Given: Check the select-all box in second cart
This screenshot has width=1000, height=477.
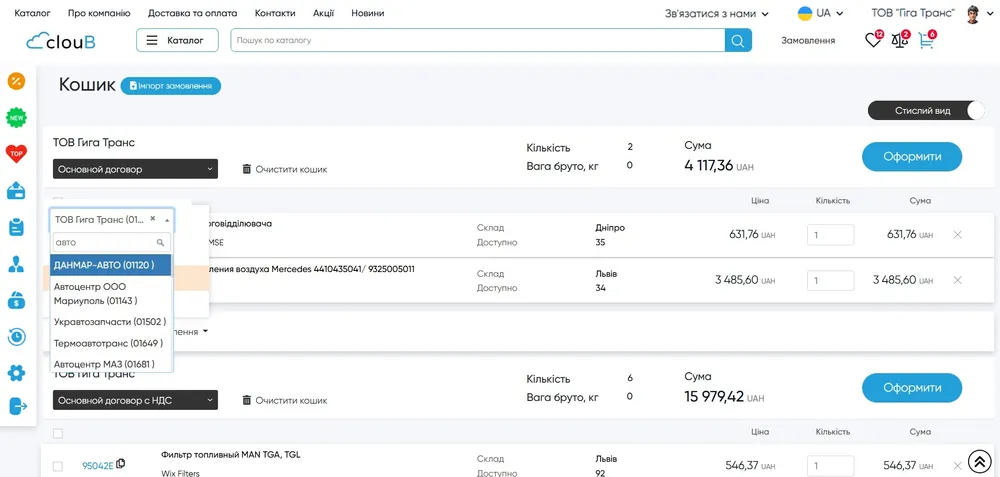Looking at the screenshot, I should tap(57, 434).
